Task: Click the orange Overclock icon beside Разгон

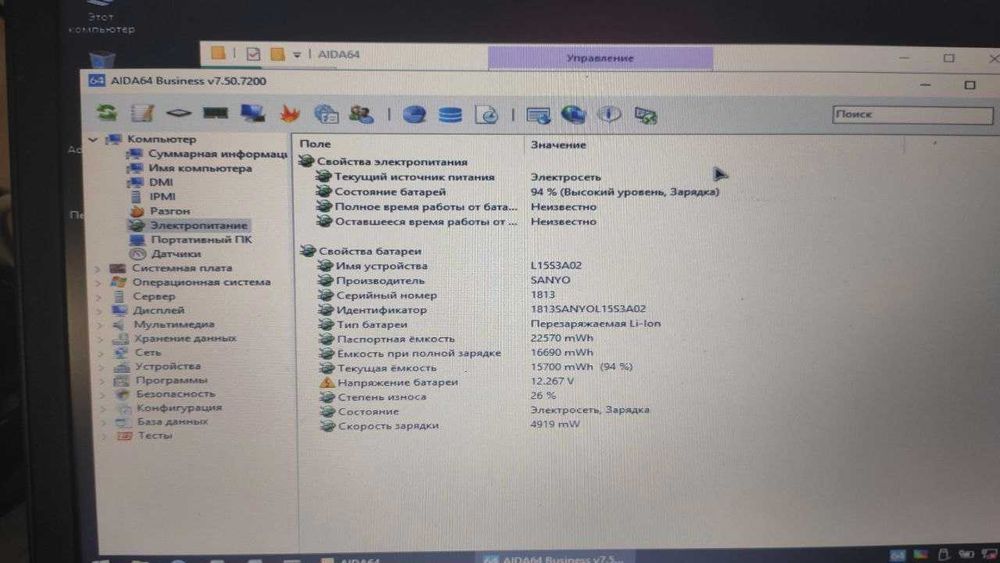Action: (x=137, y=210)
